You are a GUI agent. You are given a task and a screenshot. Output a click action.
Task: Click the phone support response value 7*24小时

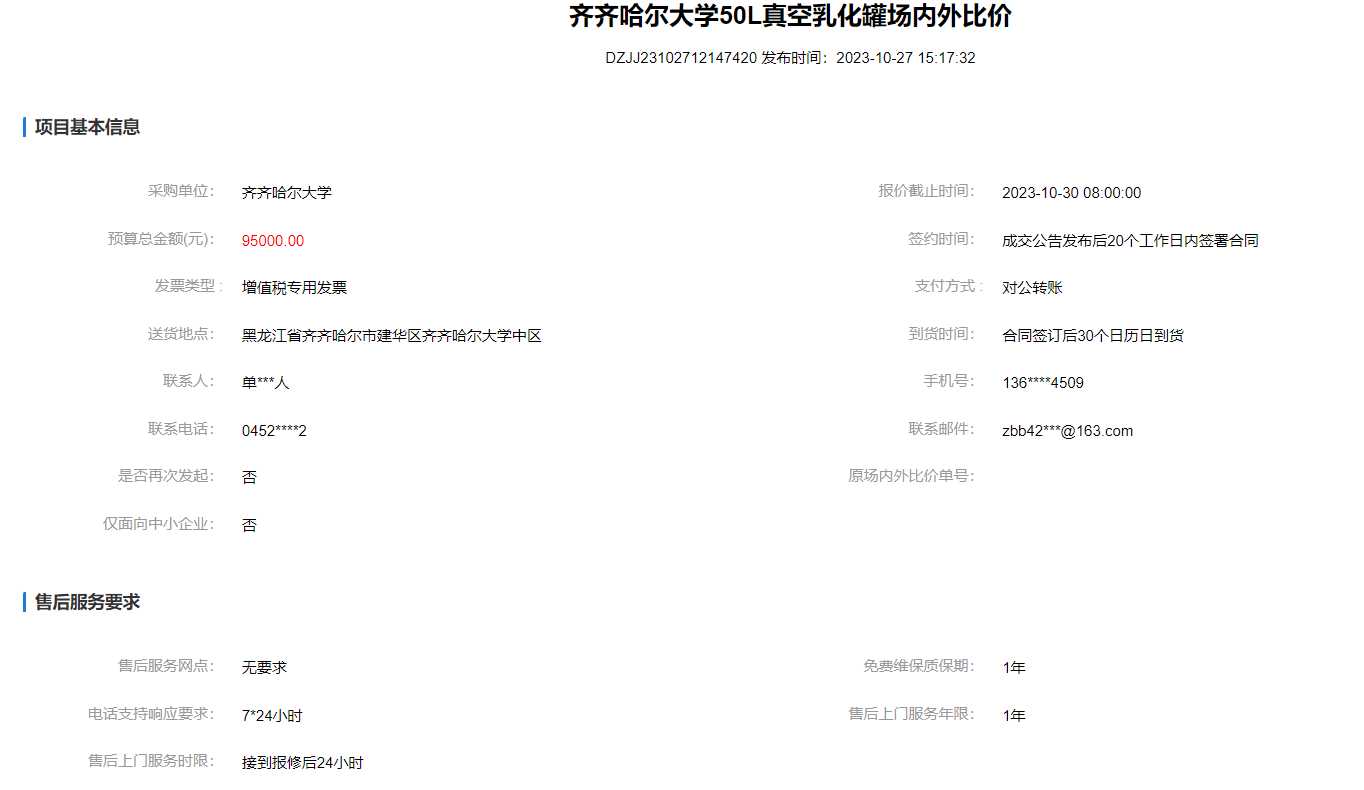click(x=272, y=716)
